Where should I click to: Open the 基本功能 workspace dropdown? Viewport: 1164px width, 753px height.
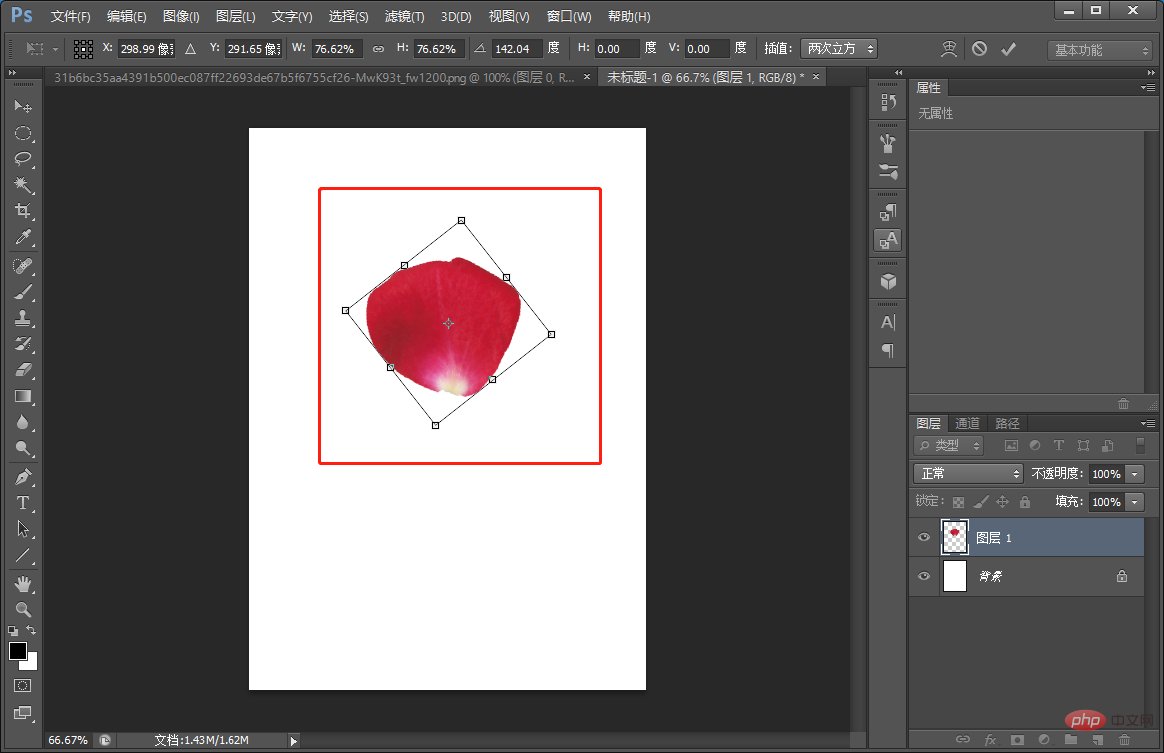pos(1099,50)
